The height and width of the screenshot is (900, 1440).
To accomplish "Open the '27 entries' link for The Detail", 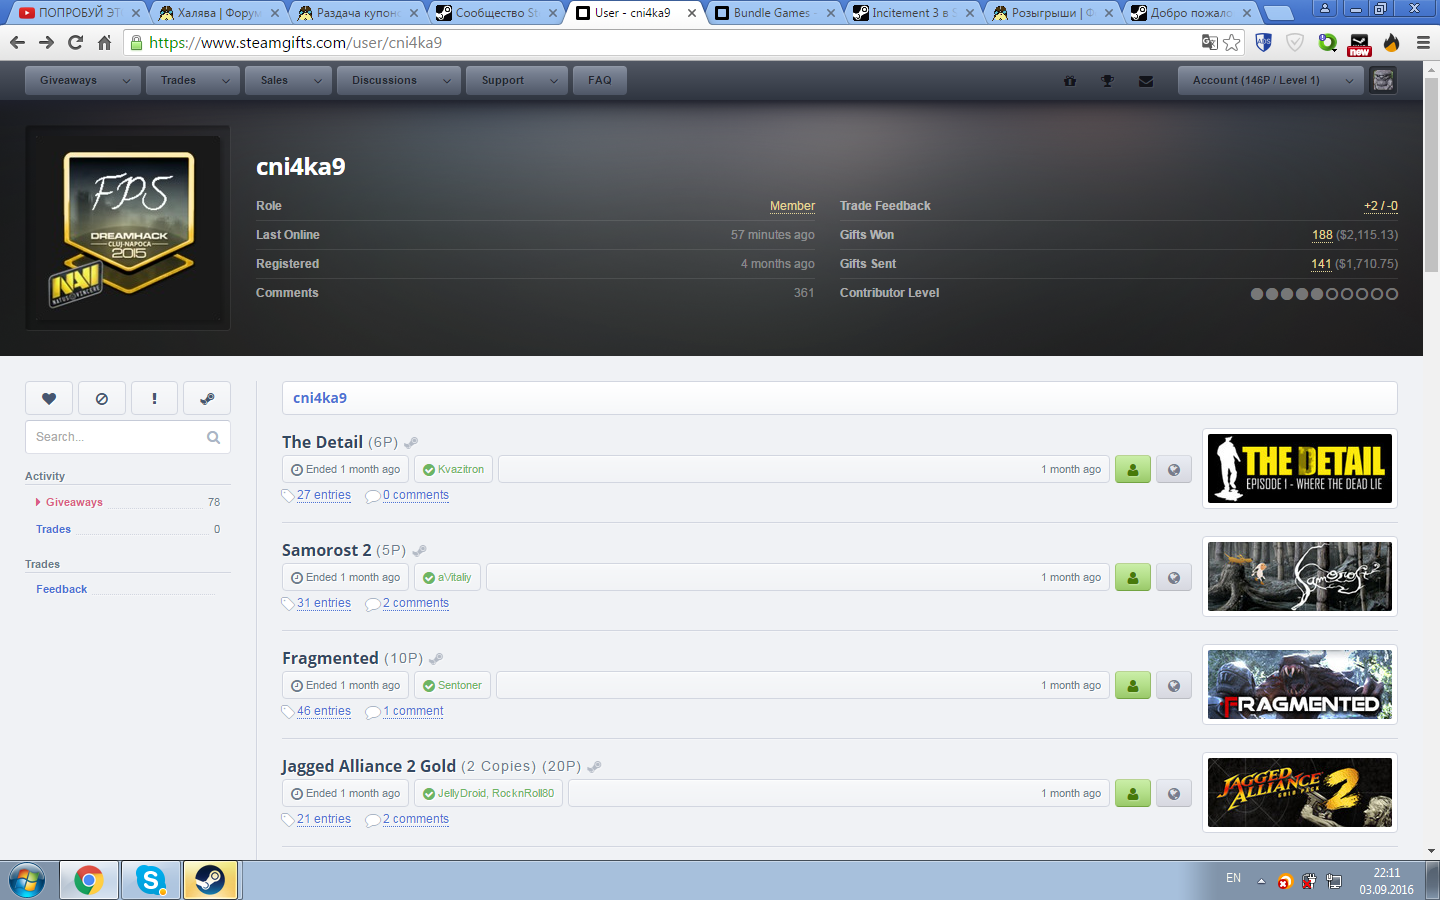I will click(x=324, y=495).
